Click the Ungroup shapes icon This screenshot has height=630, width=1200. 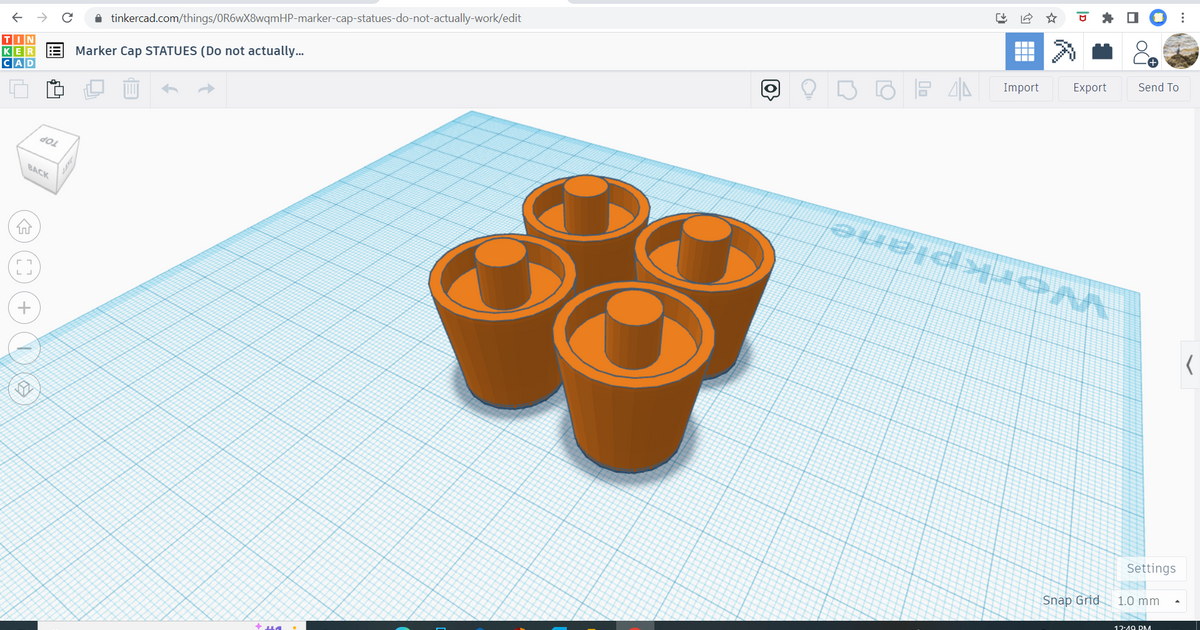pyautogui.click(x=885, y=90)
